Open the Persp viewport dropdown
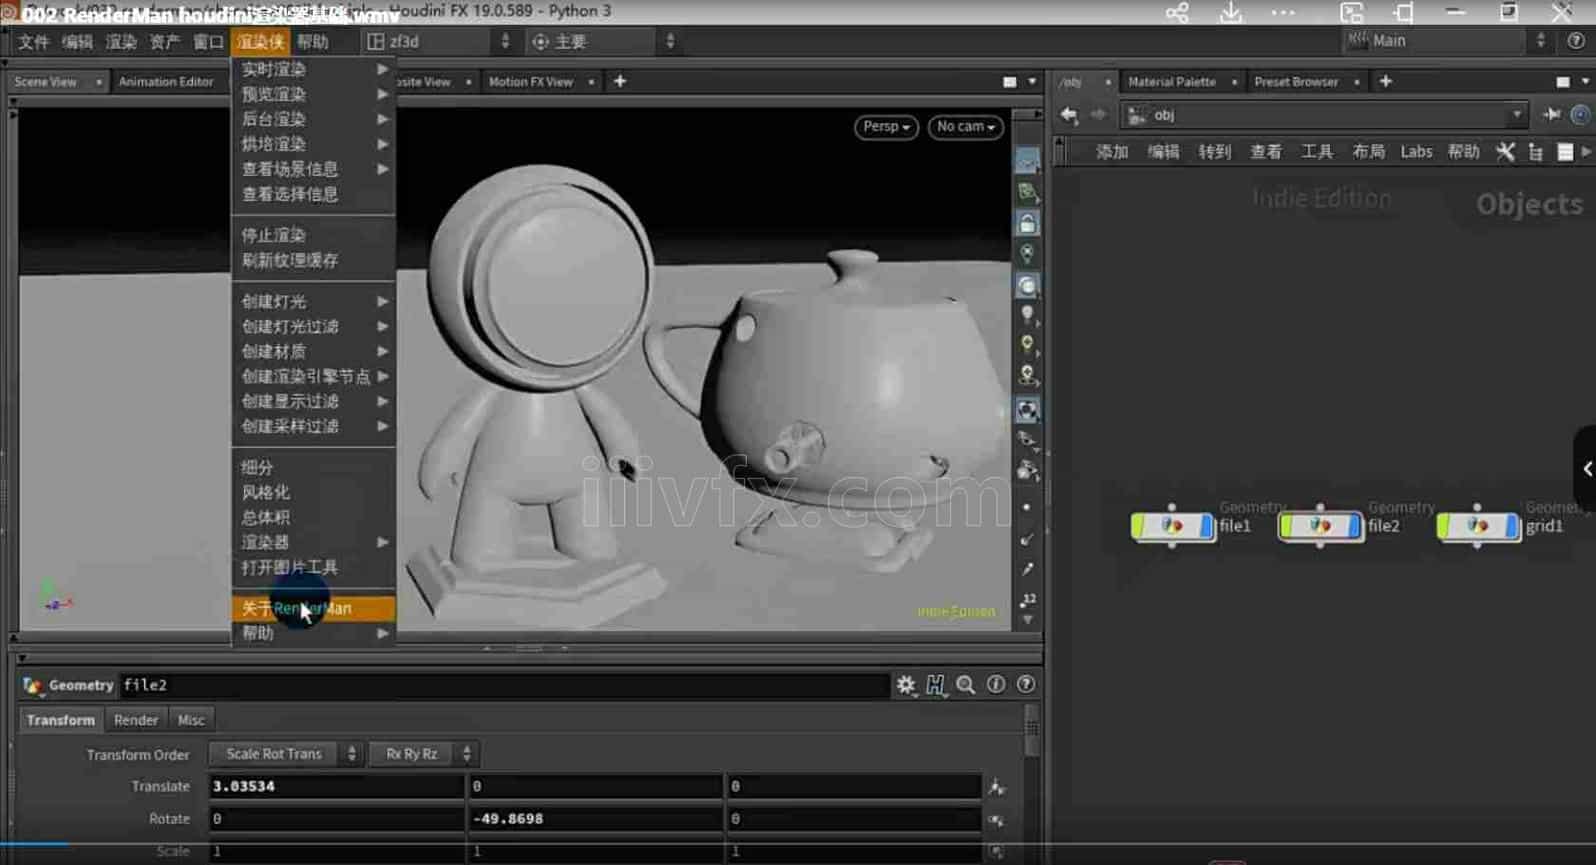 [886, 127]
